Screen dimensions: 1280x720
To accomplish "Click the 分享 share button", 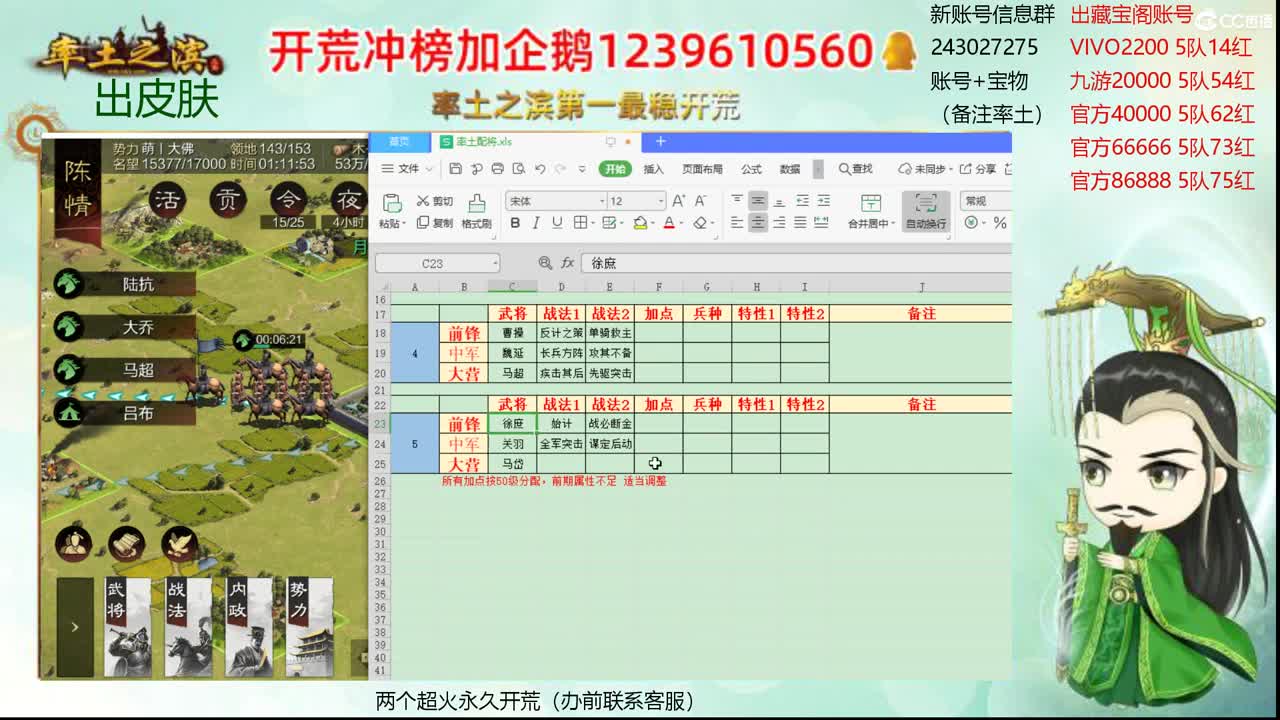I will tap(979, 169).
